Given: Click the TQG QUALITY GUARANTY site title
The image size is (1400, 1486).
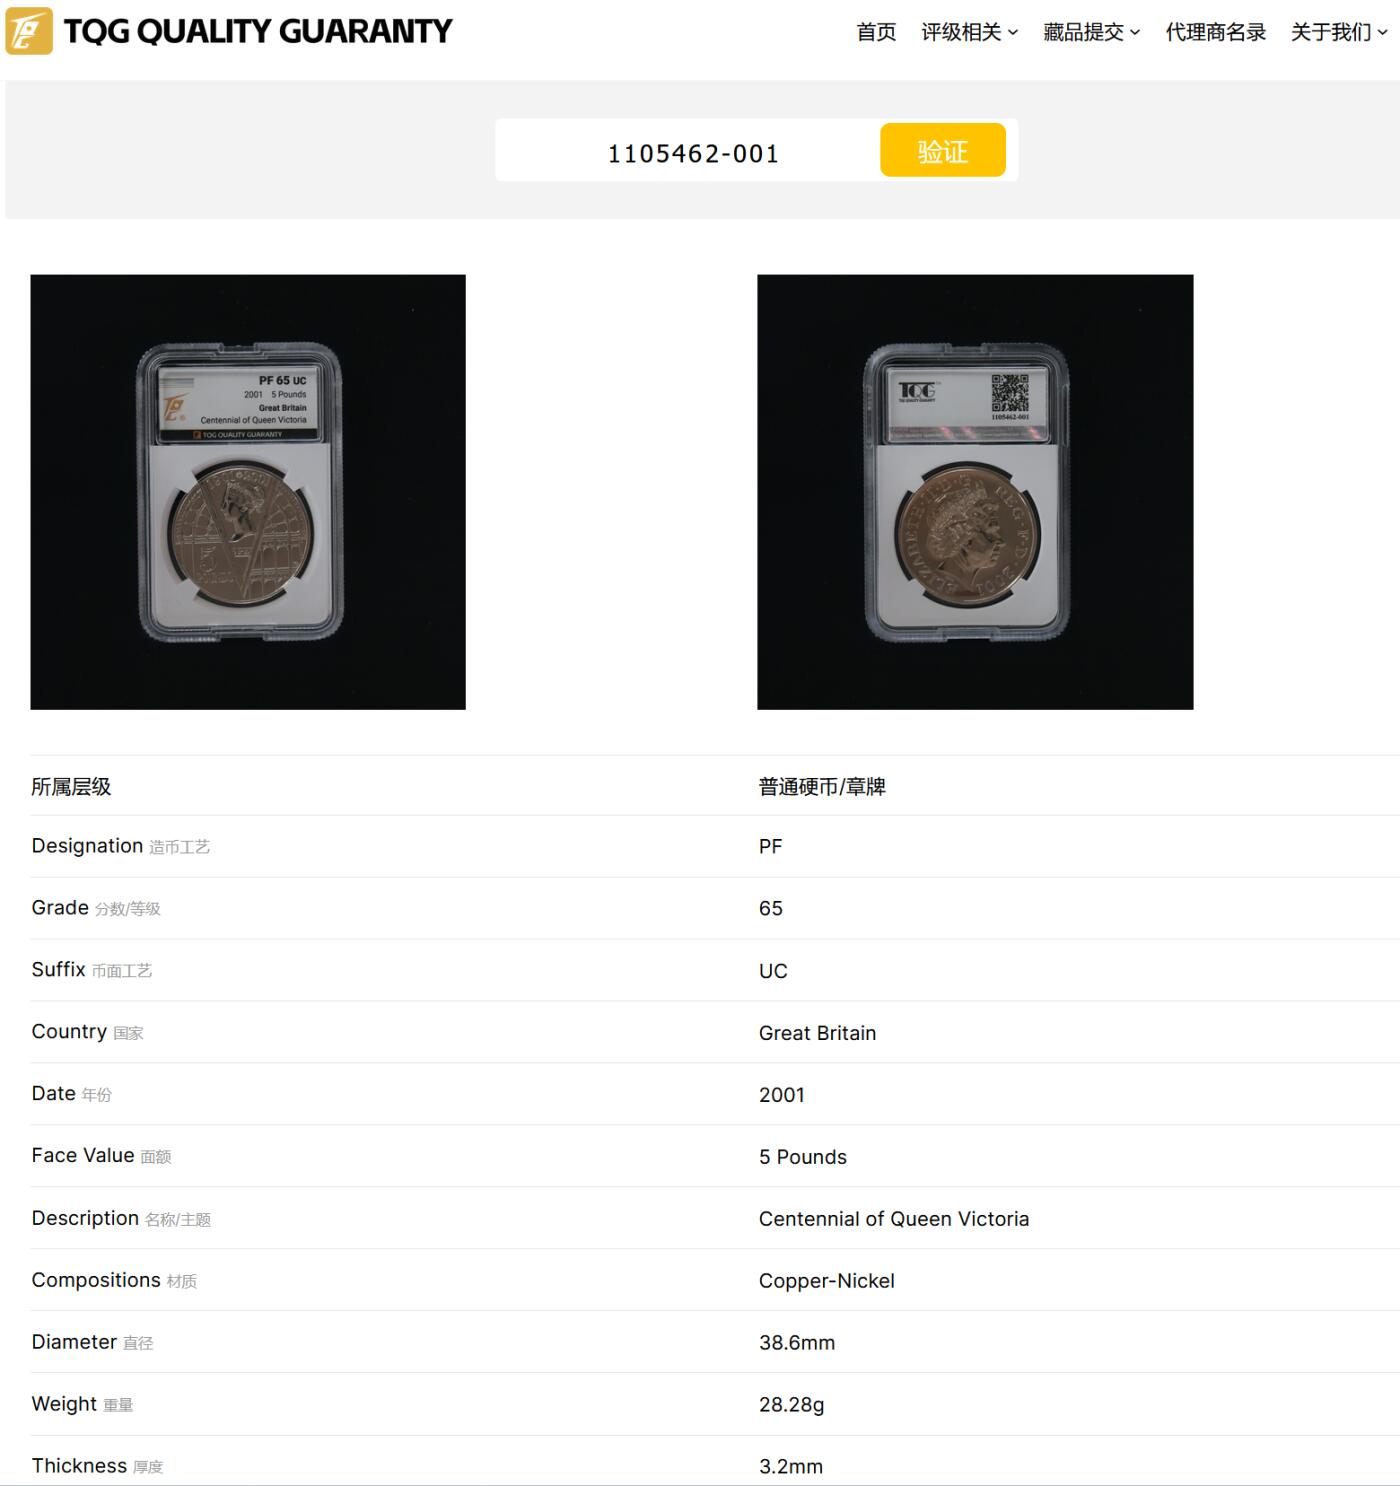Looking at the screenshot, I should [x=258, y=31].
